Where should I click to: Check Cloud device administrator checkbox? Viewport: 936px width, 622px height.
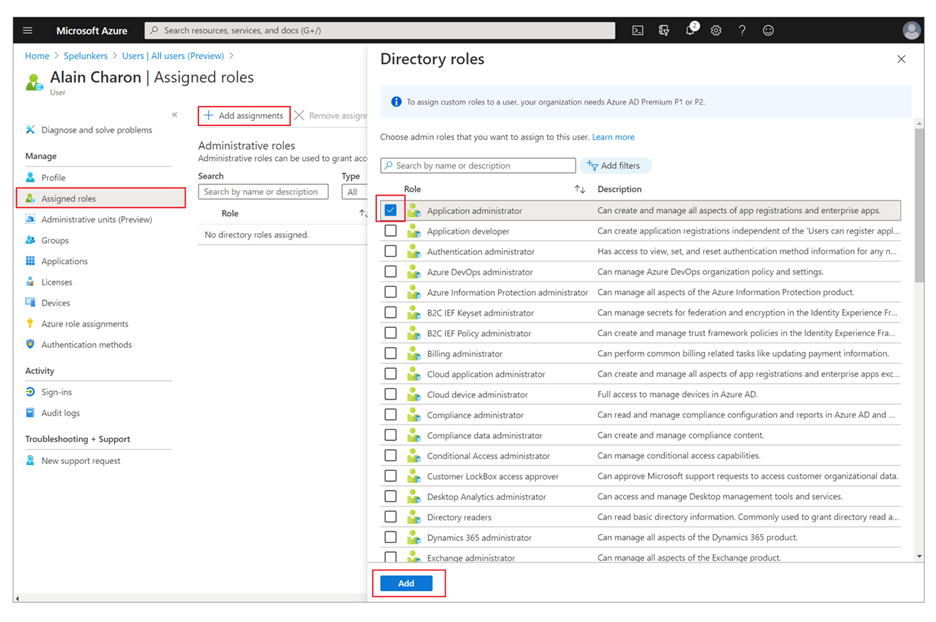point(390,394)
